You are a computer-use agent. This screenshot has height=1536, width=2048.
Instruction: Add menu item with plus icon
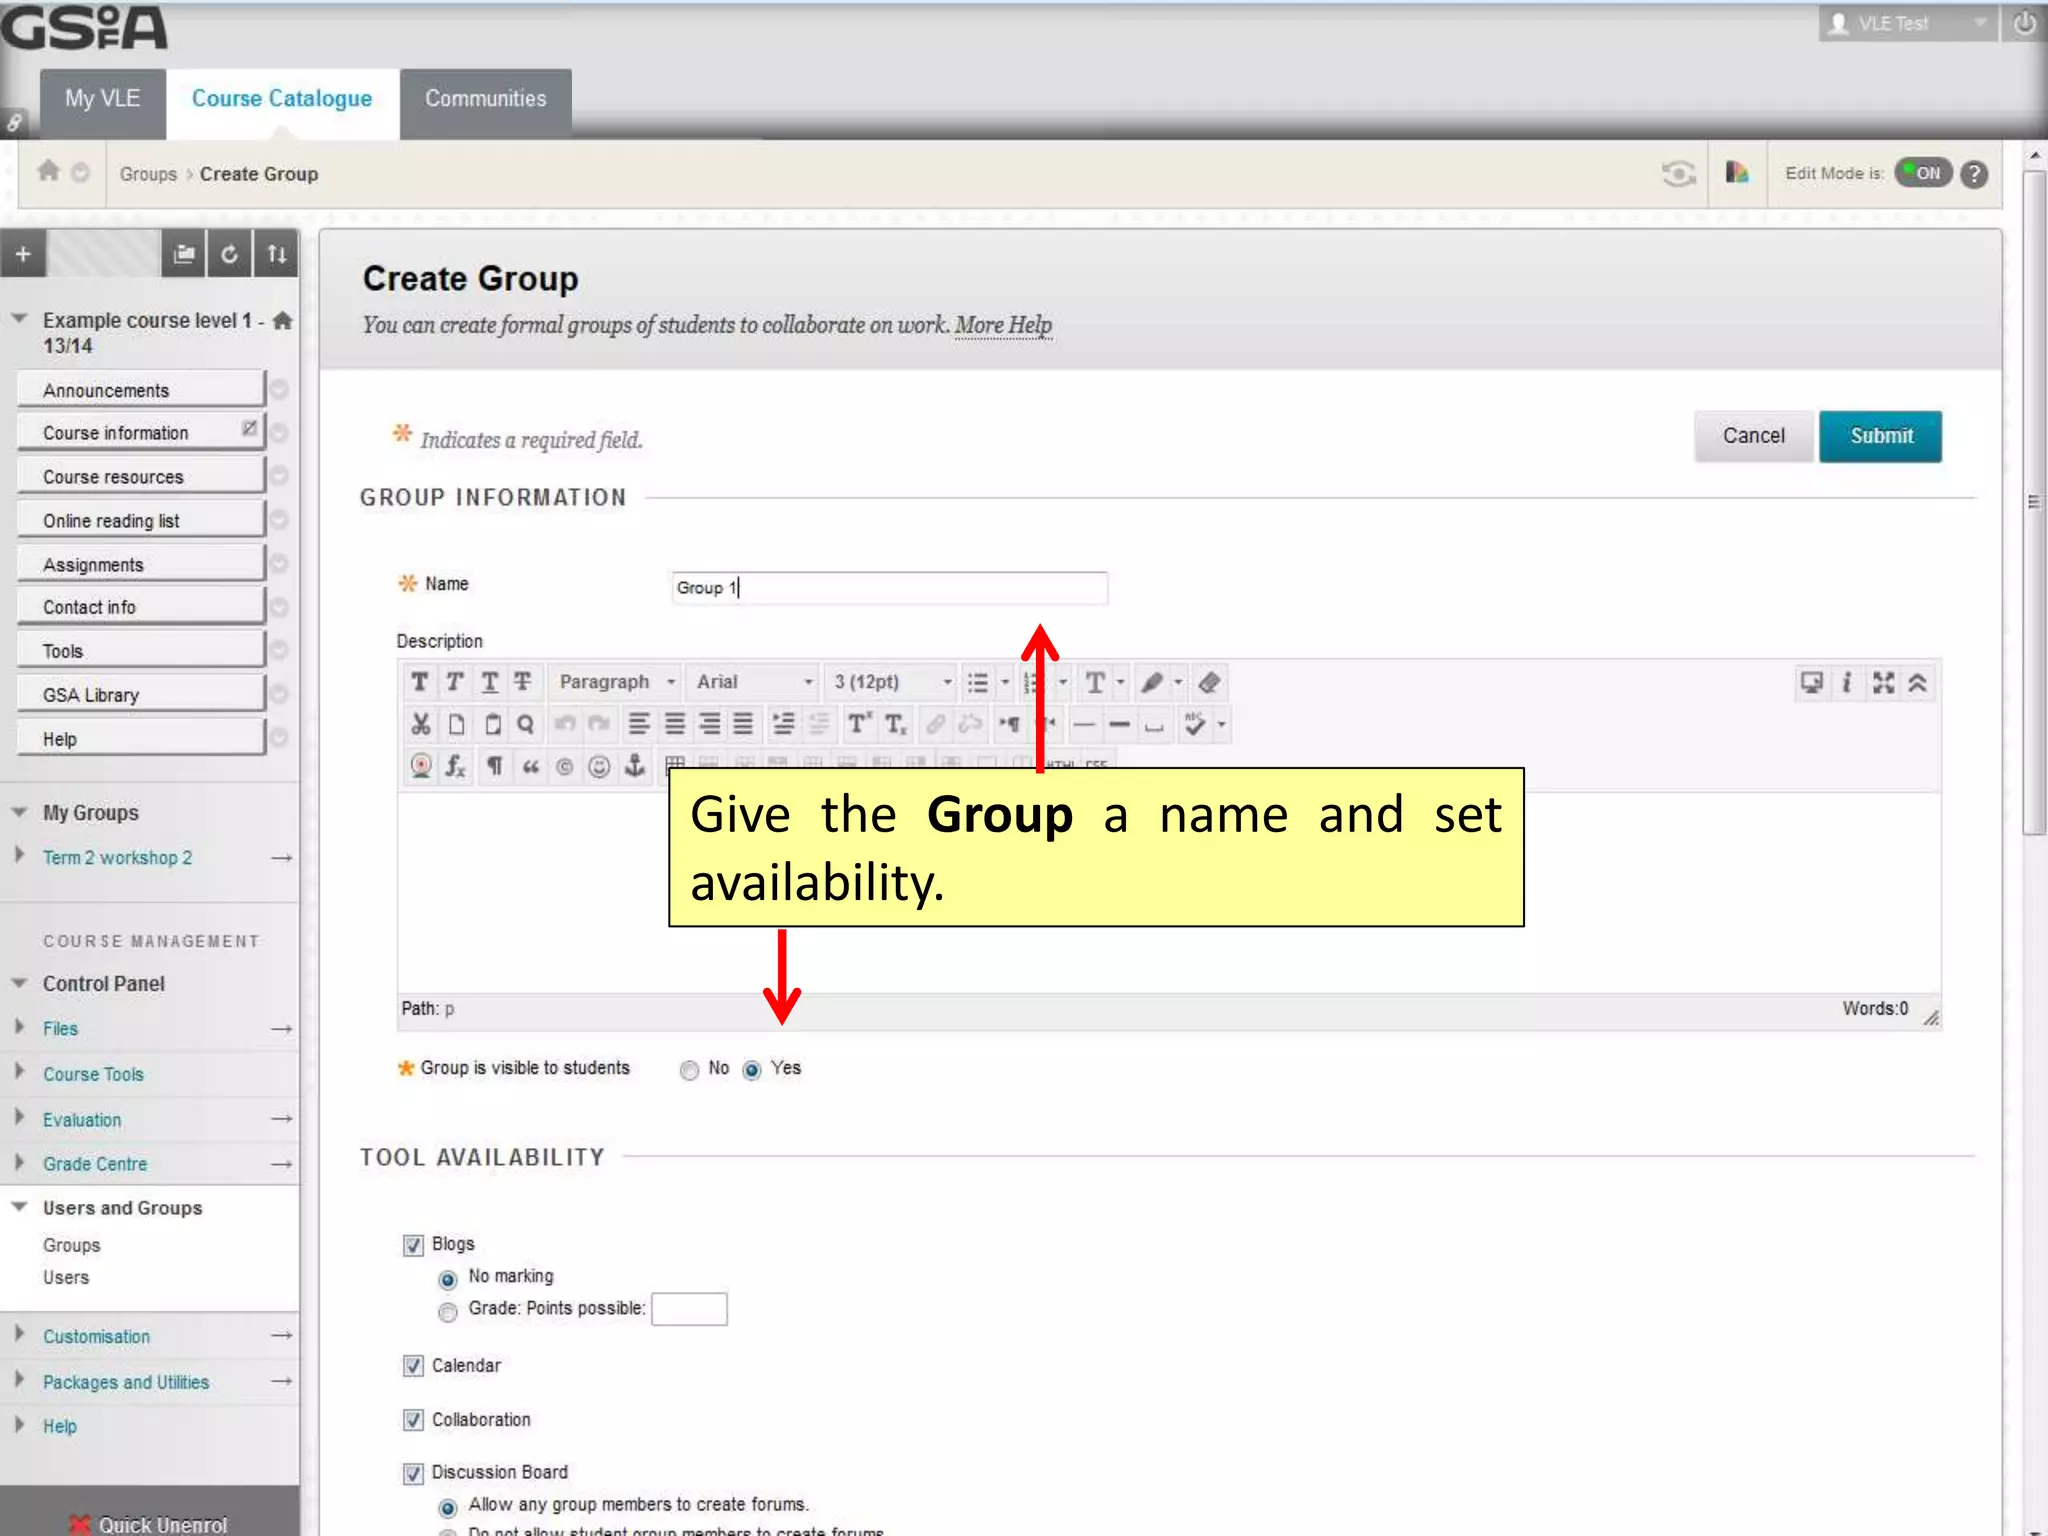(x=23, y=254)
